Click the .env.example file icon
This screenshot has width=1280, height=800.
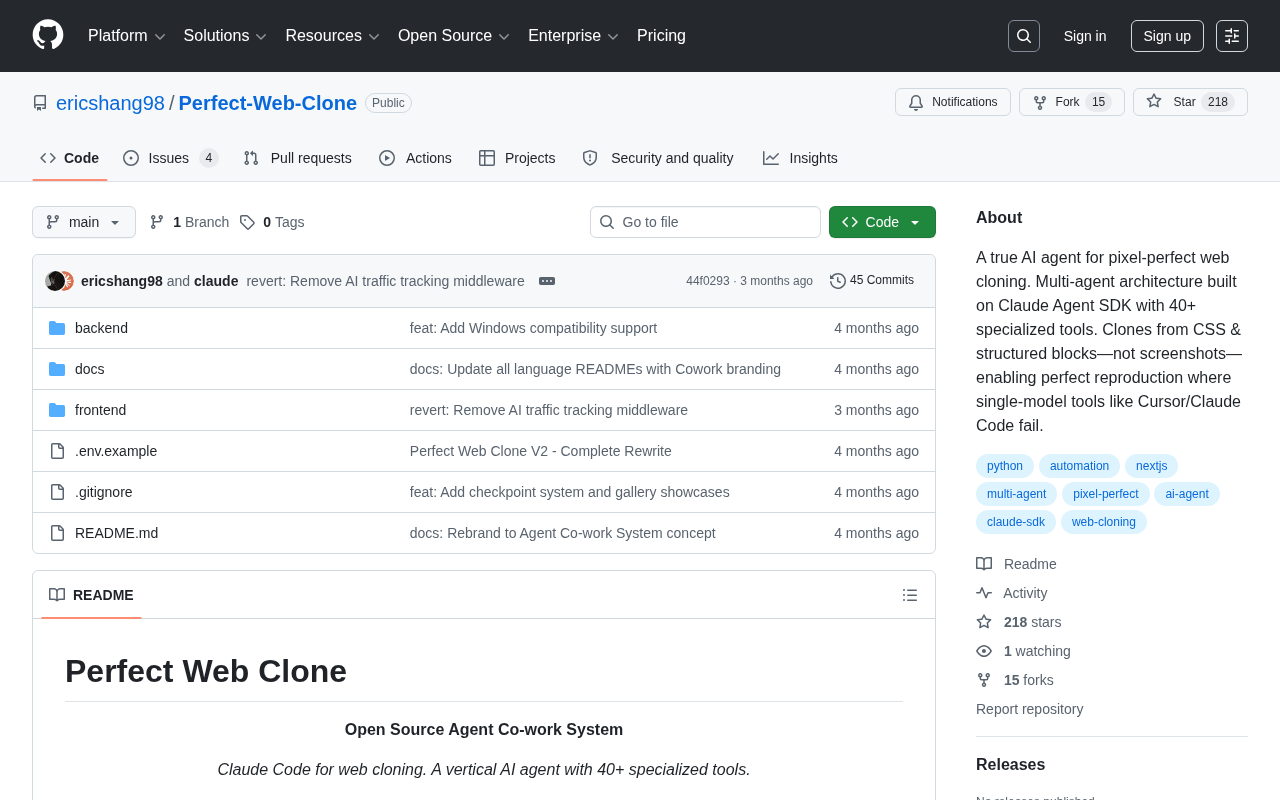click(x=57, y=451)
